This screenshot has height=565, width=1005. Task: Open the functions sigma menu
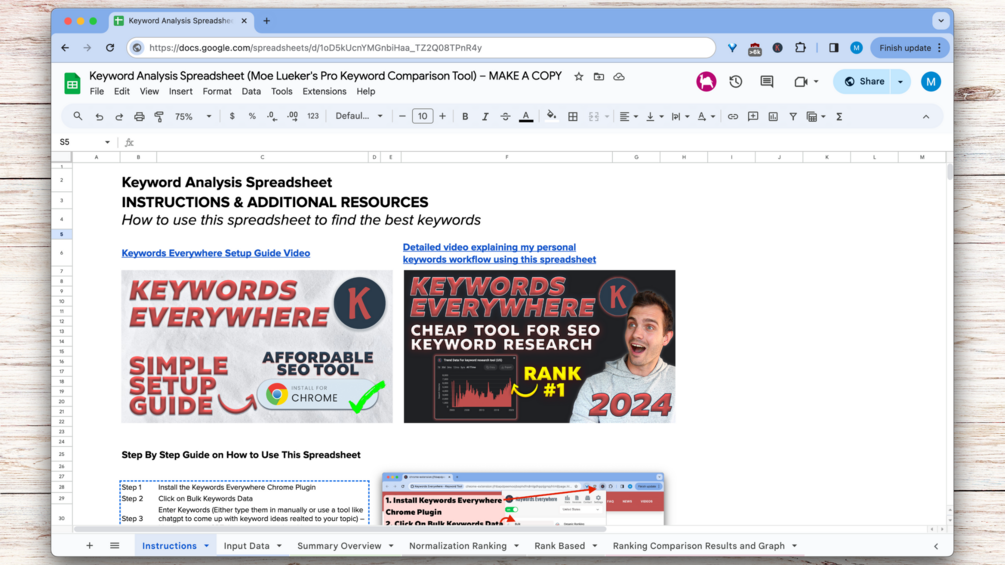pyautogui.click(x=838, y=117)
